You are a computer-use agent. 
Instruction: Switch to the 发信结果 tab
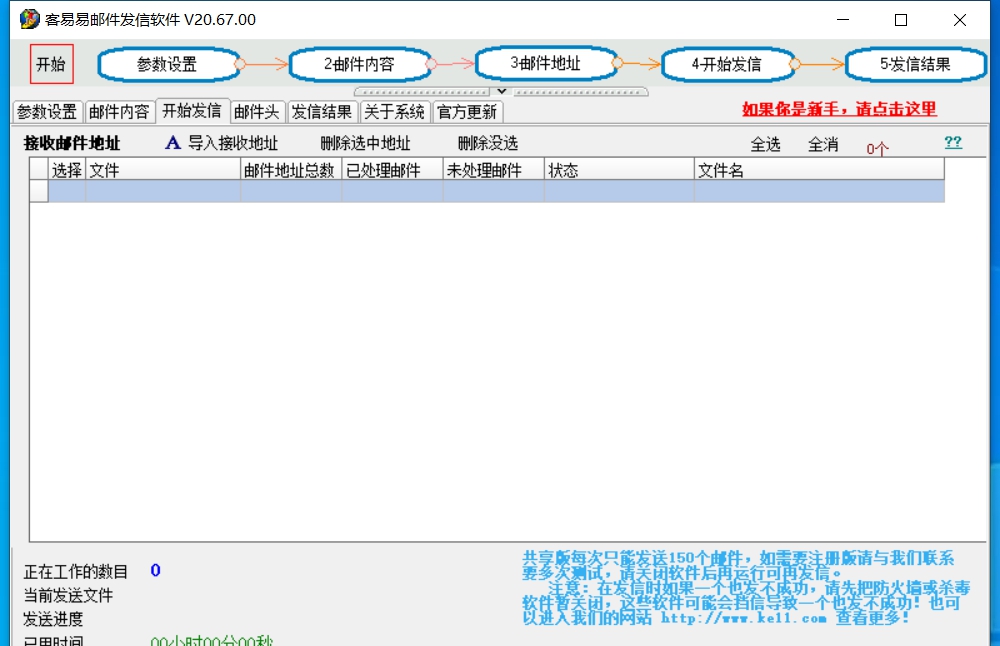322,112
